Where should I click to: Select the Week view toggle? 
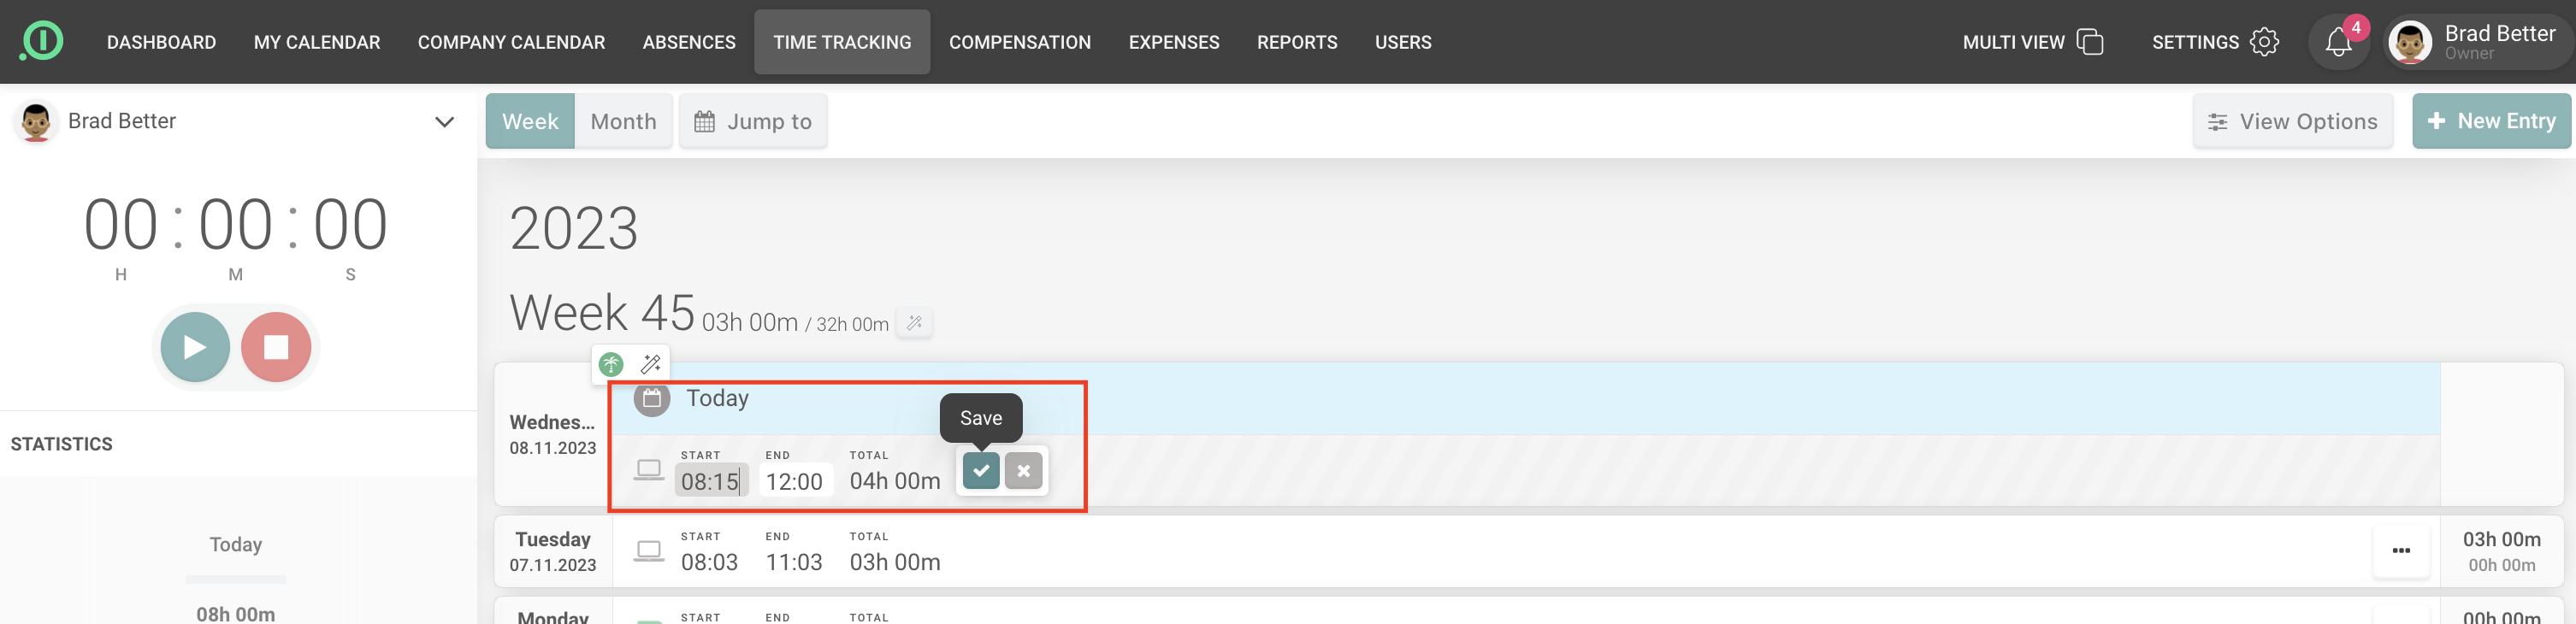click(530, 122)
